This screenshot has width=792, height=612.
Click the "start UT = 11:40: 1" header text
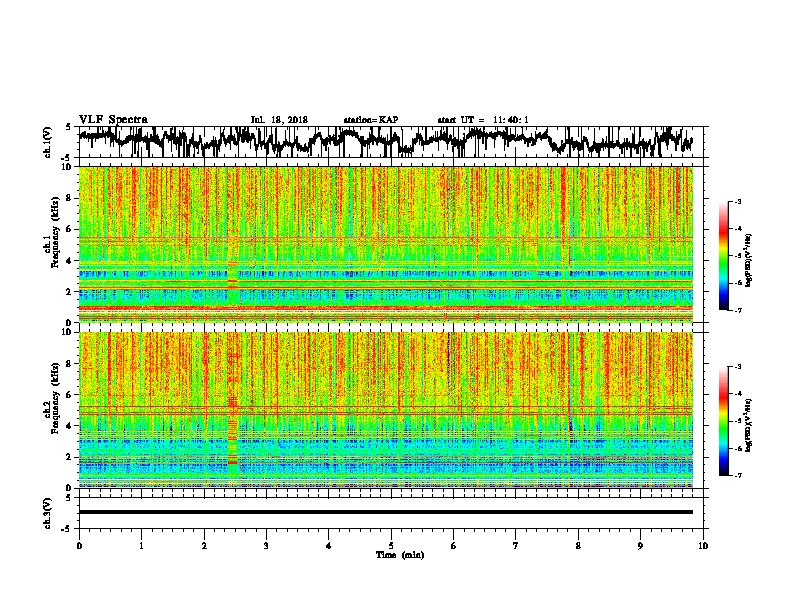point(483,120)
